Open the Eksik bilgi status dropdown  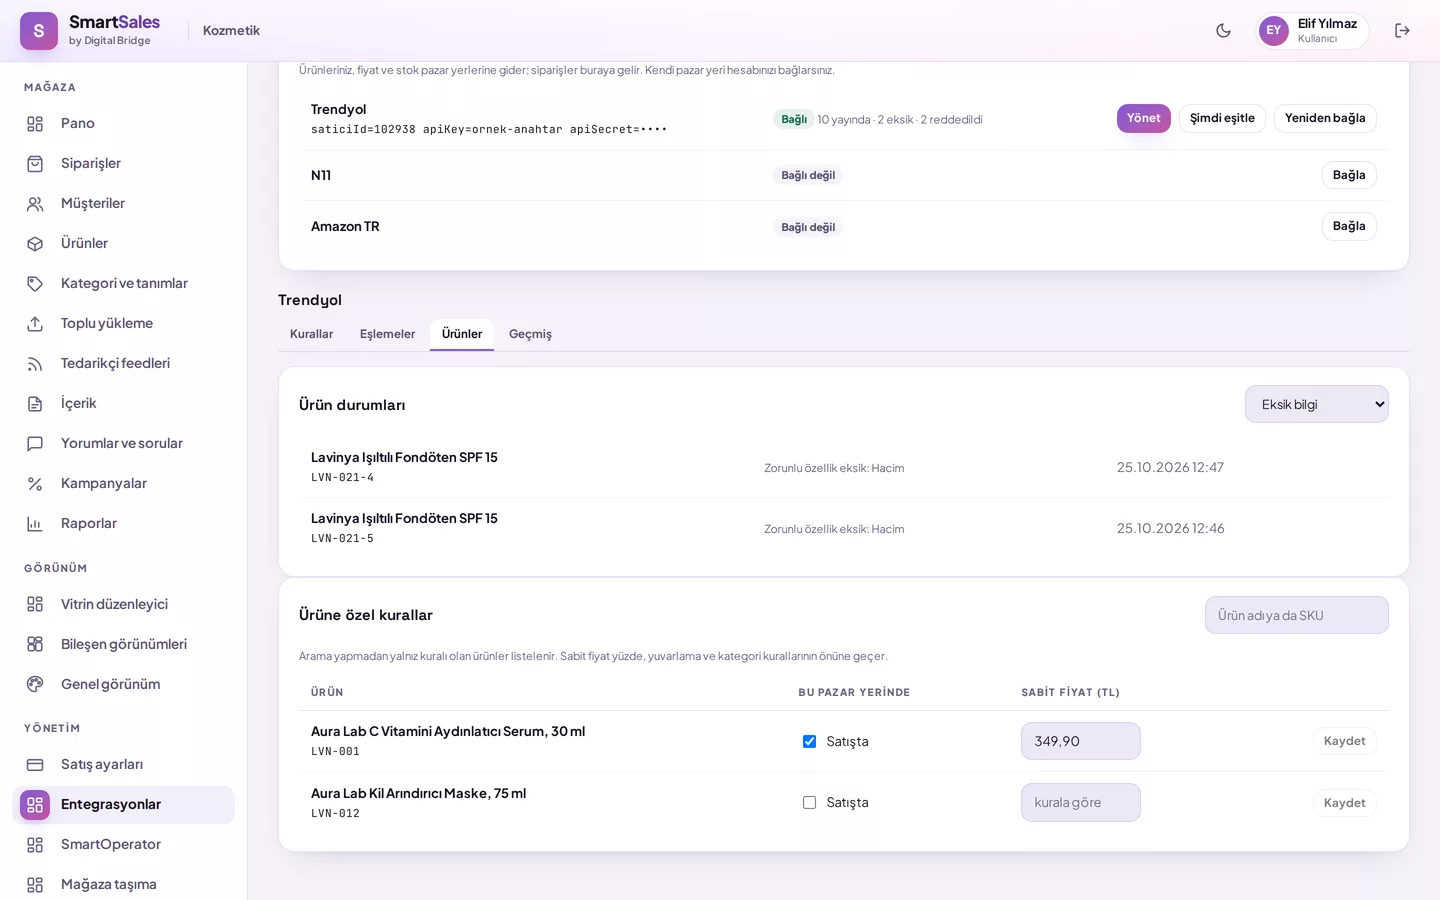(x=1316, y=404)
